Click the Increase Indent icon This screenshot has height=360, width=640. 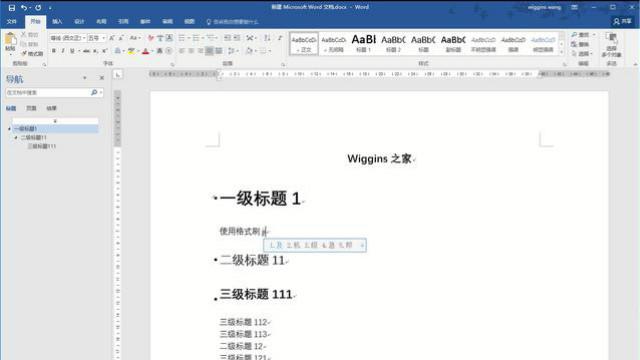pyautogui.click(x=237, y=38)
